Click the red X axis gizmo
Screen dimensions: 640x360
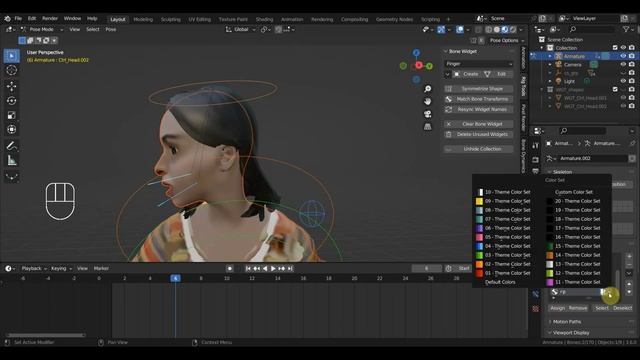pos(419,65)
